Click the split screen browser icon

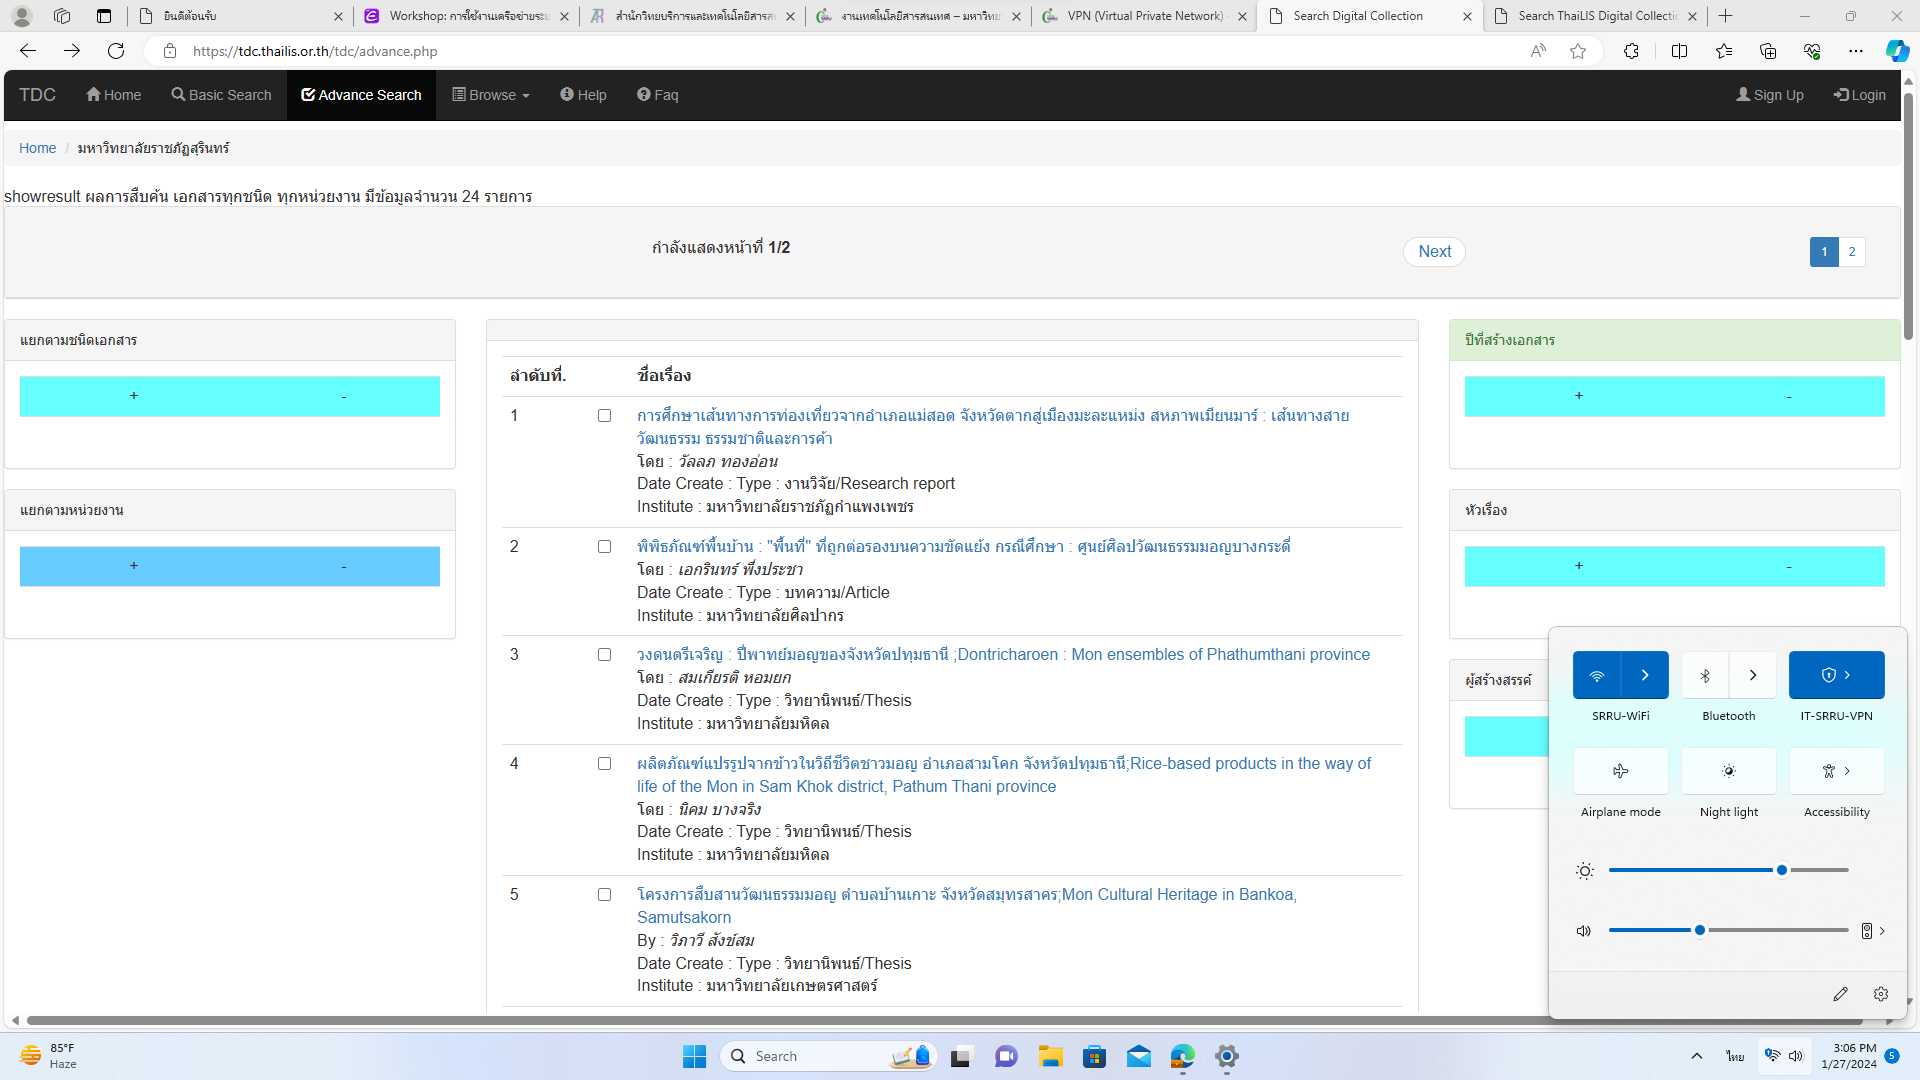[x=1679, y=51]
